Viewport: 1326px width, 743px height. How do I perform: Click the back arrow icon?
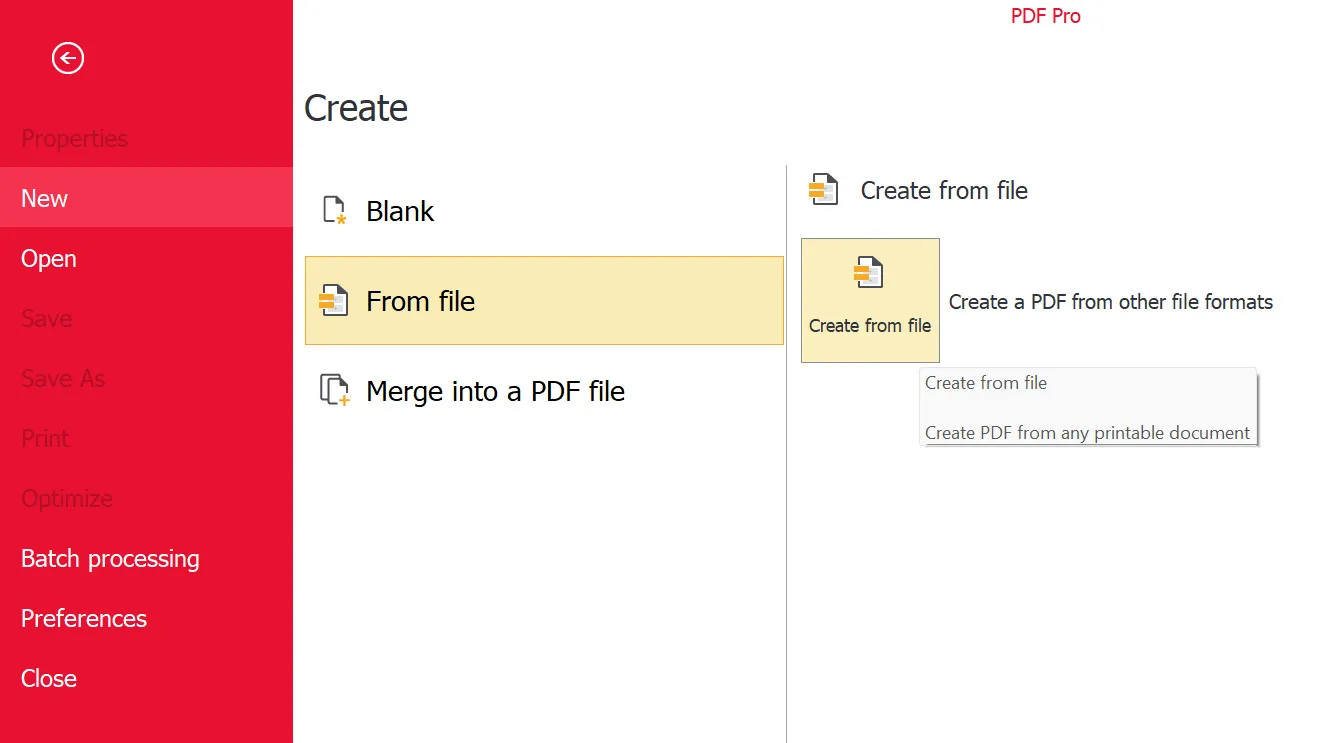point(68,59)
